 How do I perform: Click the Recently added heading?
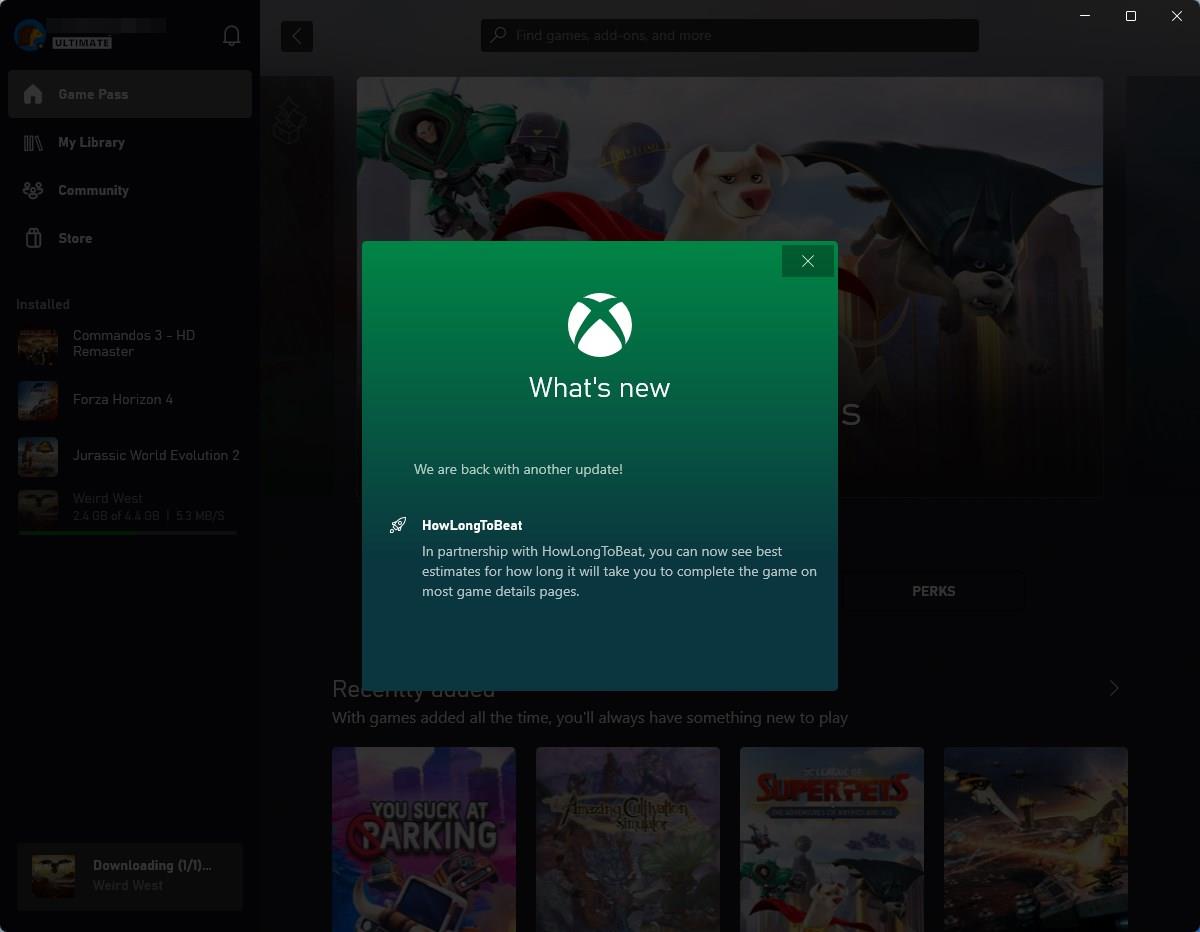coord(413,689)
